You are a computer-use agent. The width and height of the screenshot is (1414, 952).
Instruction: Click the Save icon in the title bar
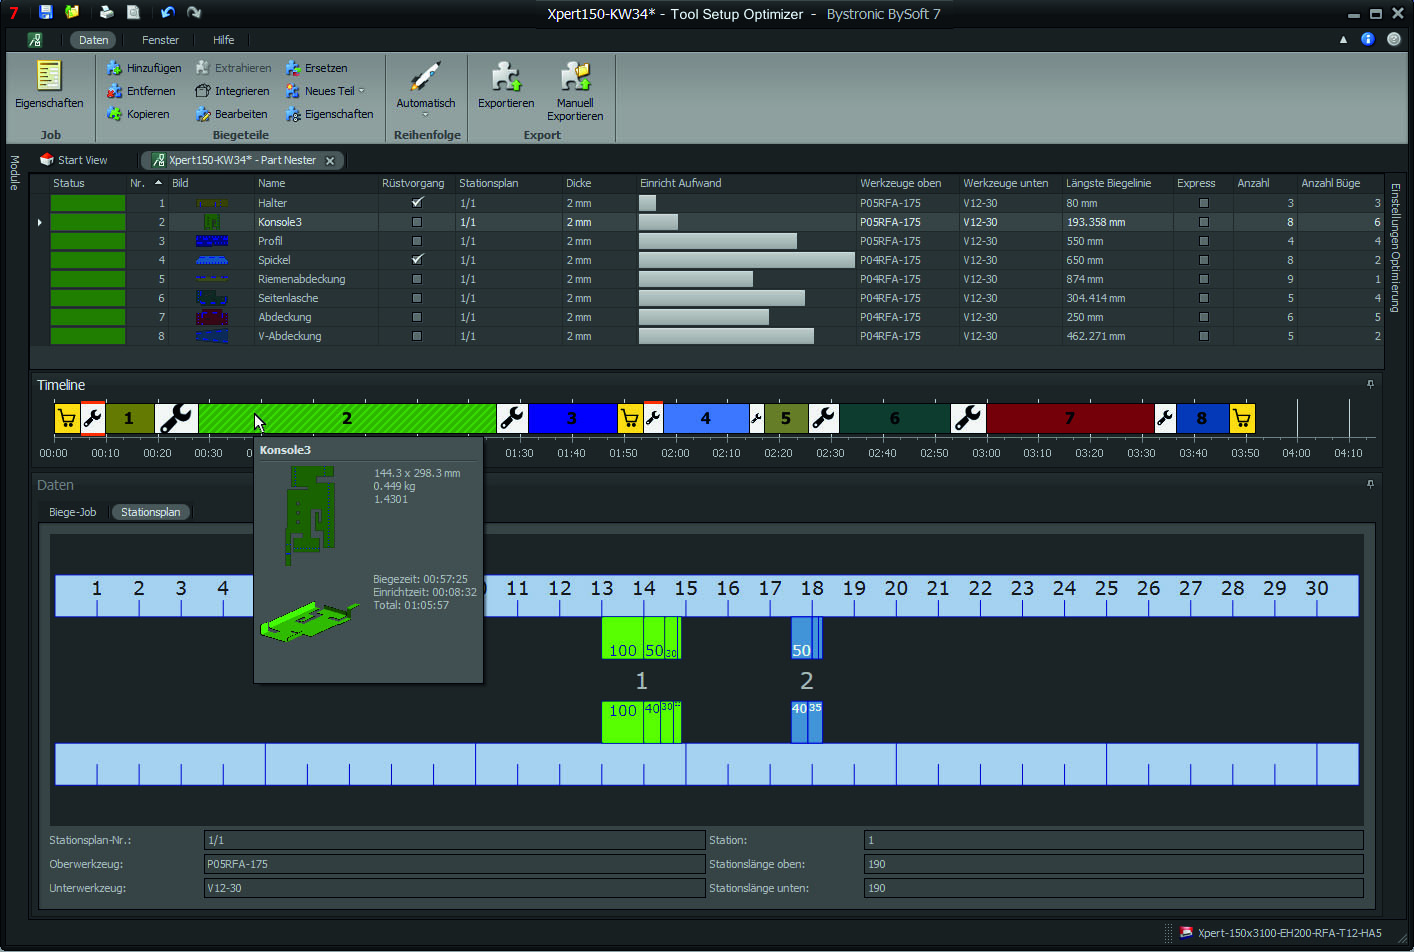coord(46,12)
